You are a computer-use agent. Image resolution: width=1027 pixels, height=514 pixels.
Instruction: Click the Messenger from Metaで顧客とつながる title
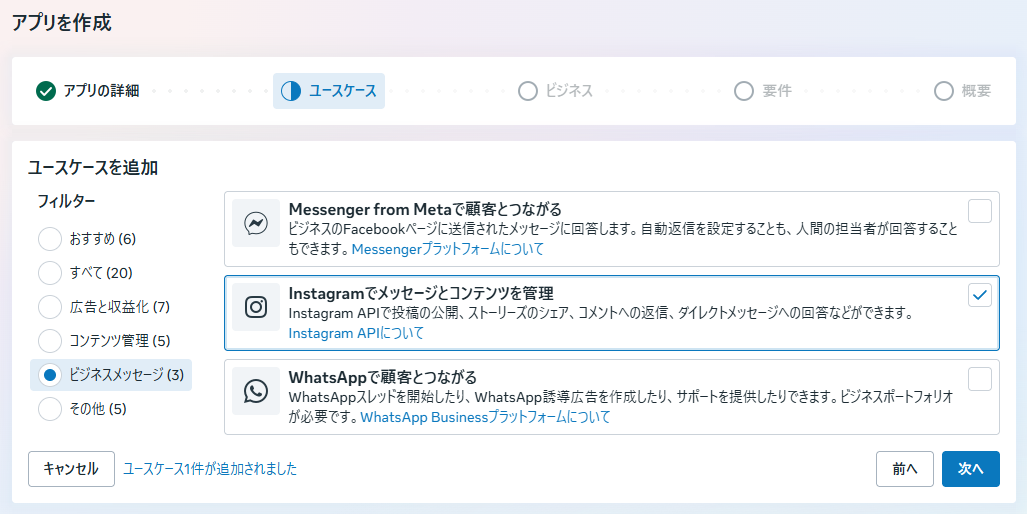tap(425, 210)
